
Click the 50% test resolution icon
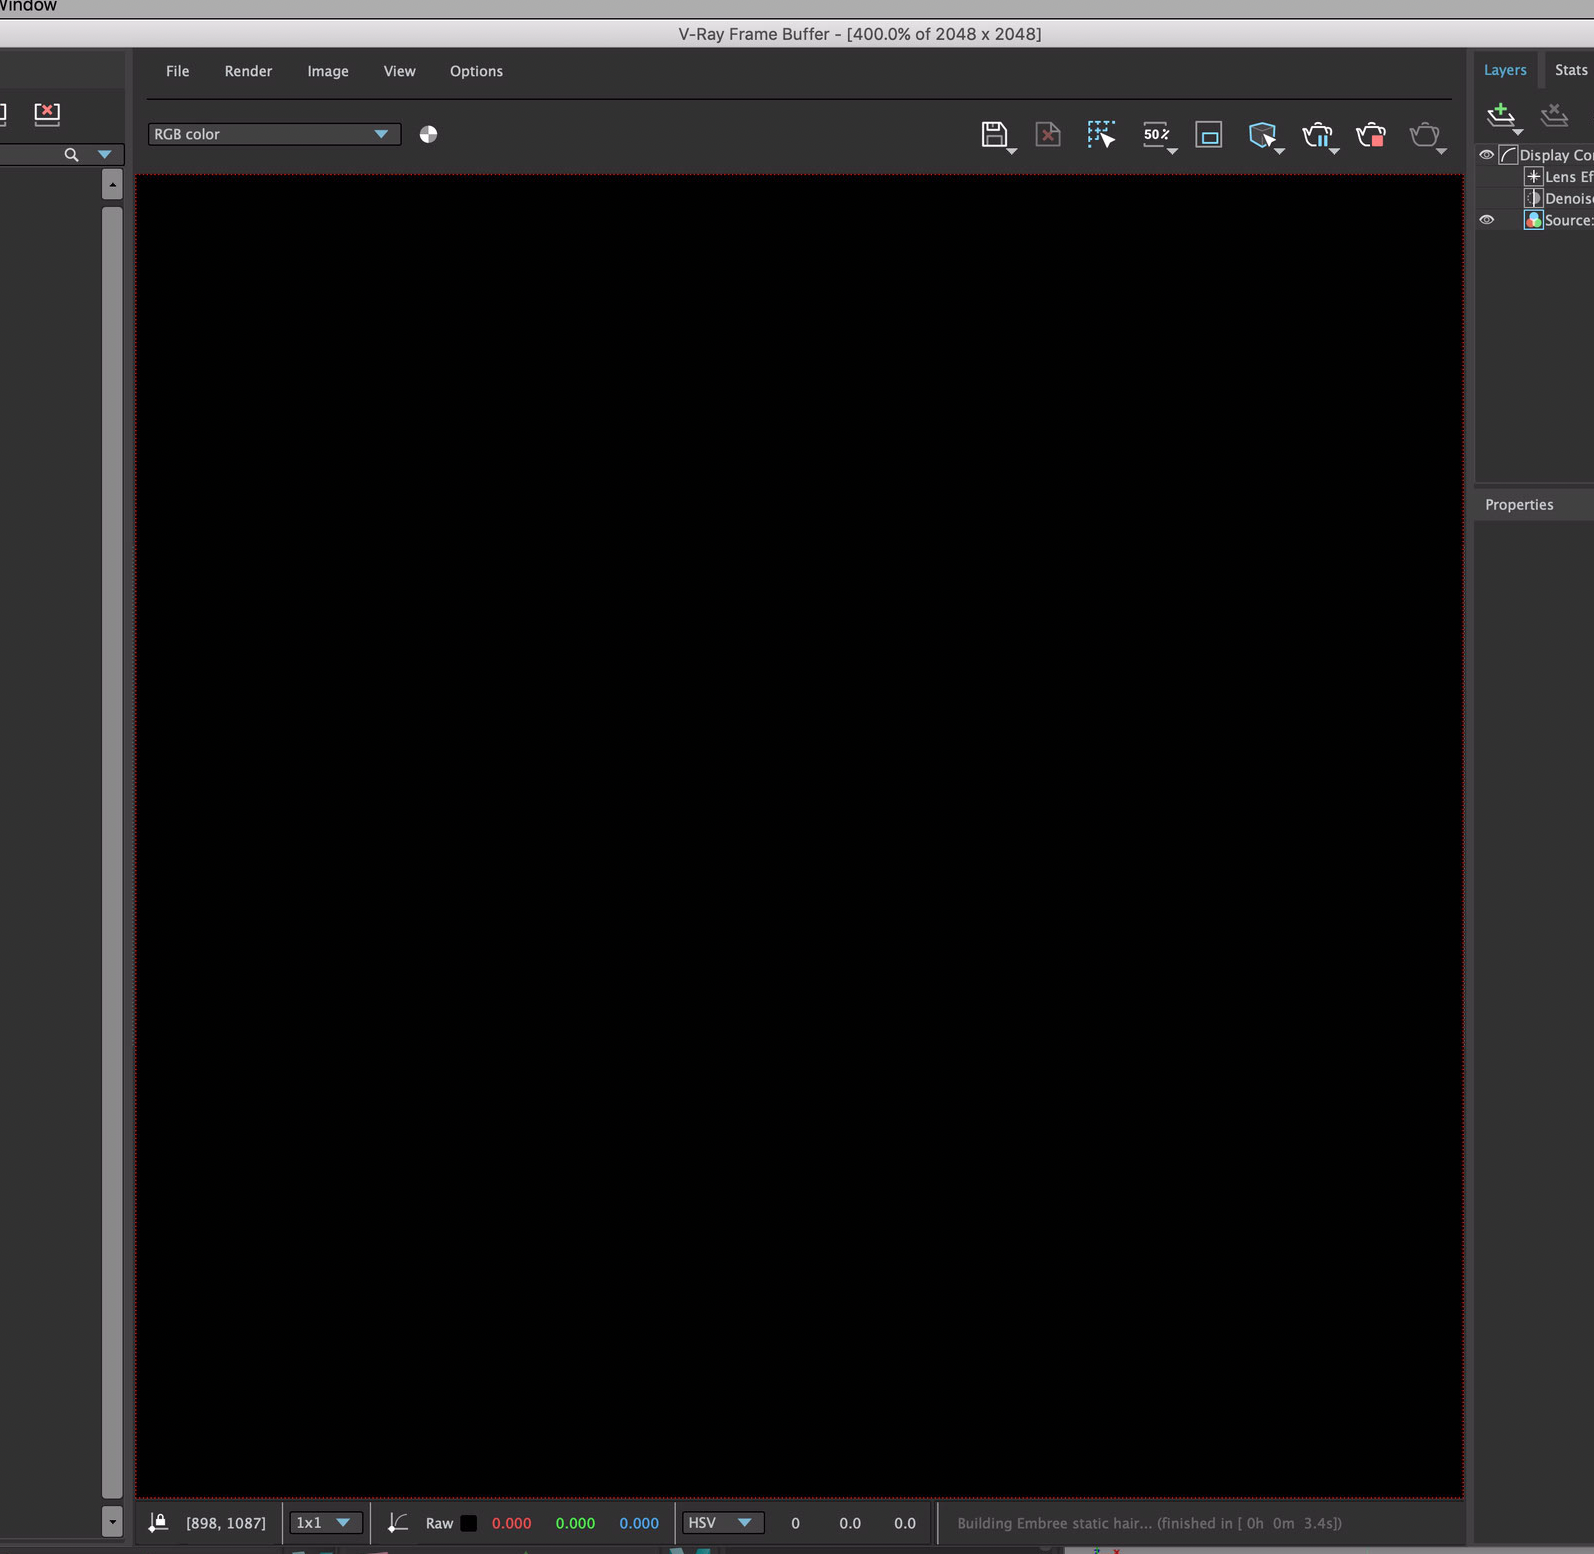click(x=1155, y=134)
